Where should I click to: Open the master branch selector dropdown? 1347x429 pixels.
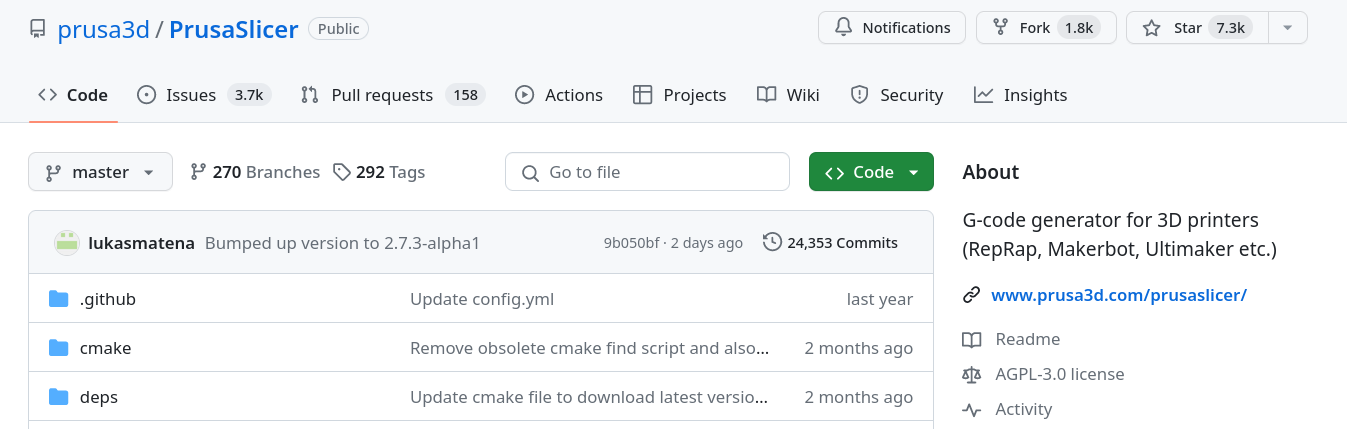100,172
